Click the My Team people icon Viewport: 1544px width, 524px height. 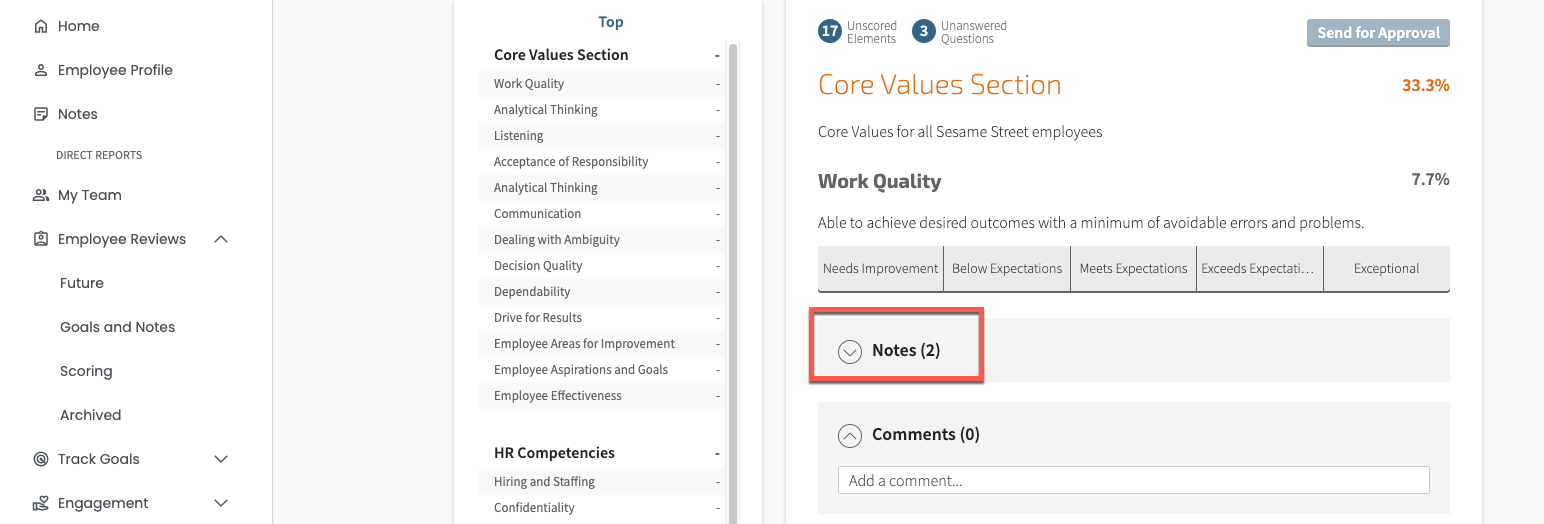point(41,195)
